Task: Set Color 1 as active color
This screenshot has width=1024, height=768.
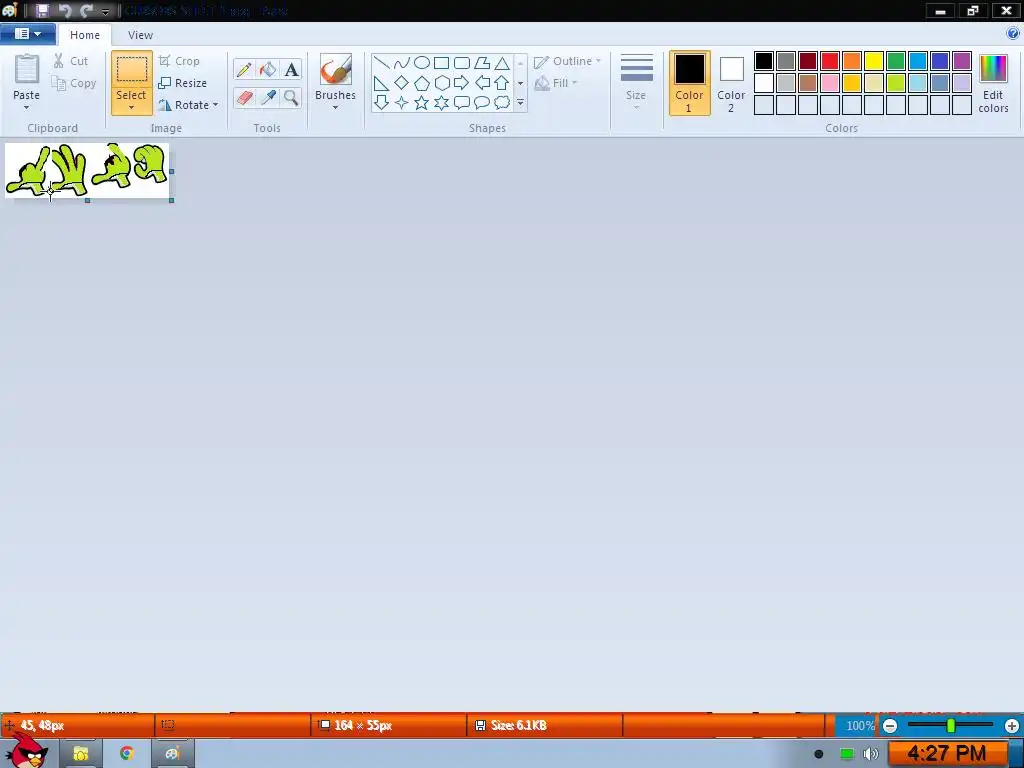Action: [689, 83]
